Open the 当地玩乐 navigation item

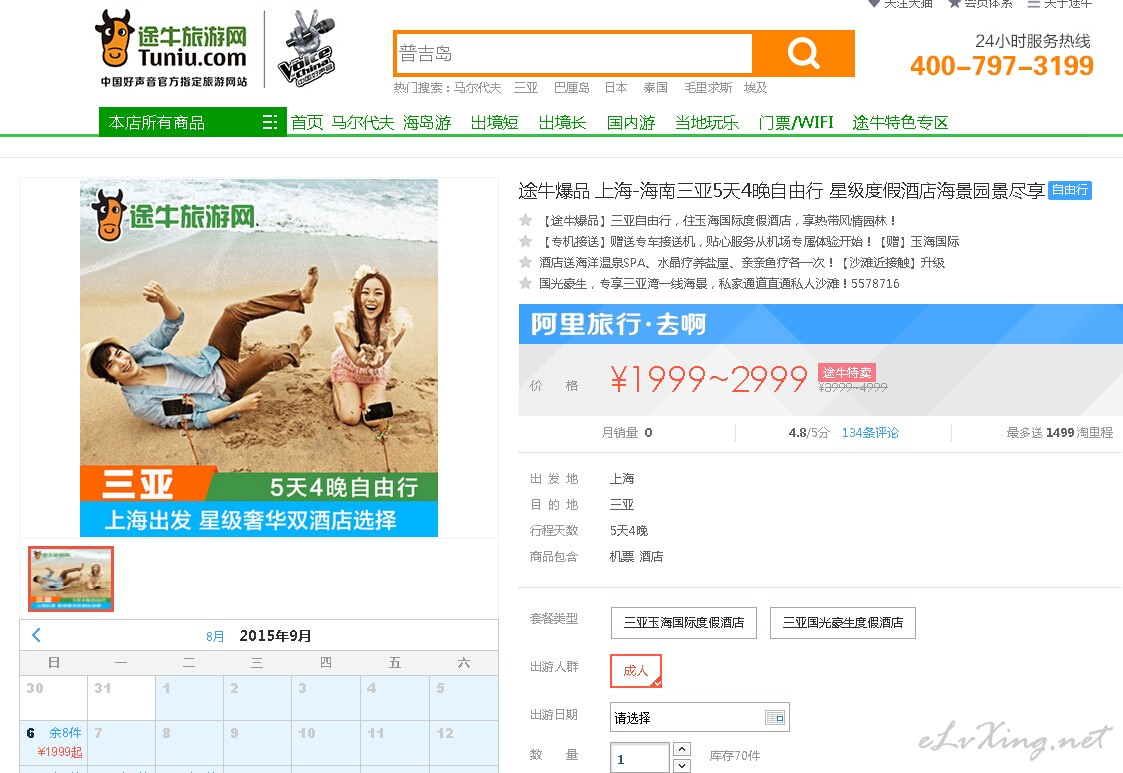(x=707, y=123)
